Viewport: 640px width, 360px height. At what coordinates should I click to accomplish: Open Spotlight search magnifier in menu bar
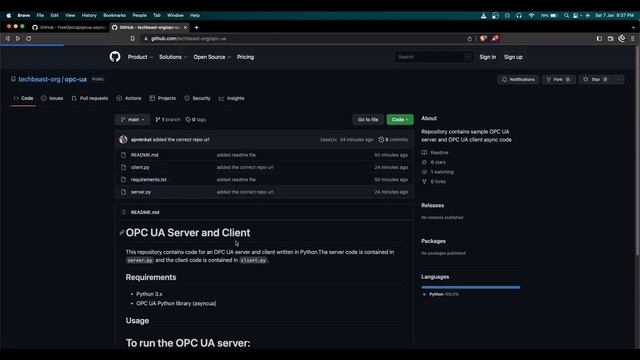pos(566,16)
